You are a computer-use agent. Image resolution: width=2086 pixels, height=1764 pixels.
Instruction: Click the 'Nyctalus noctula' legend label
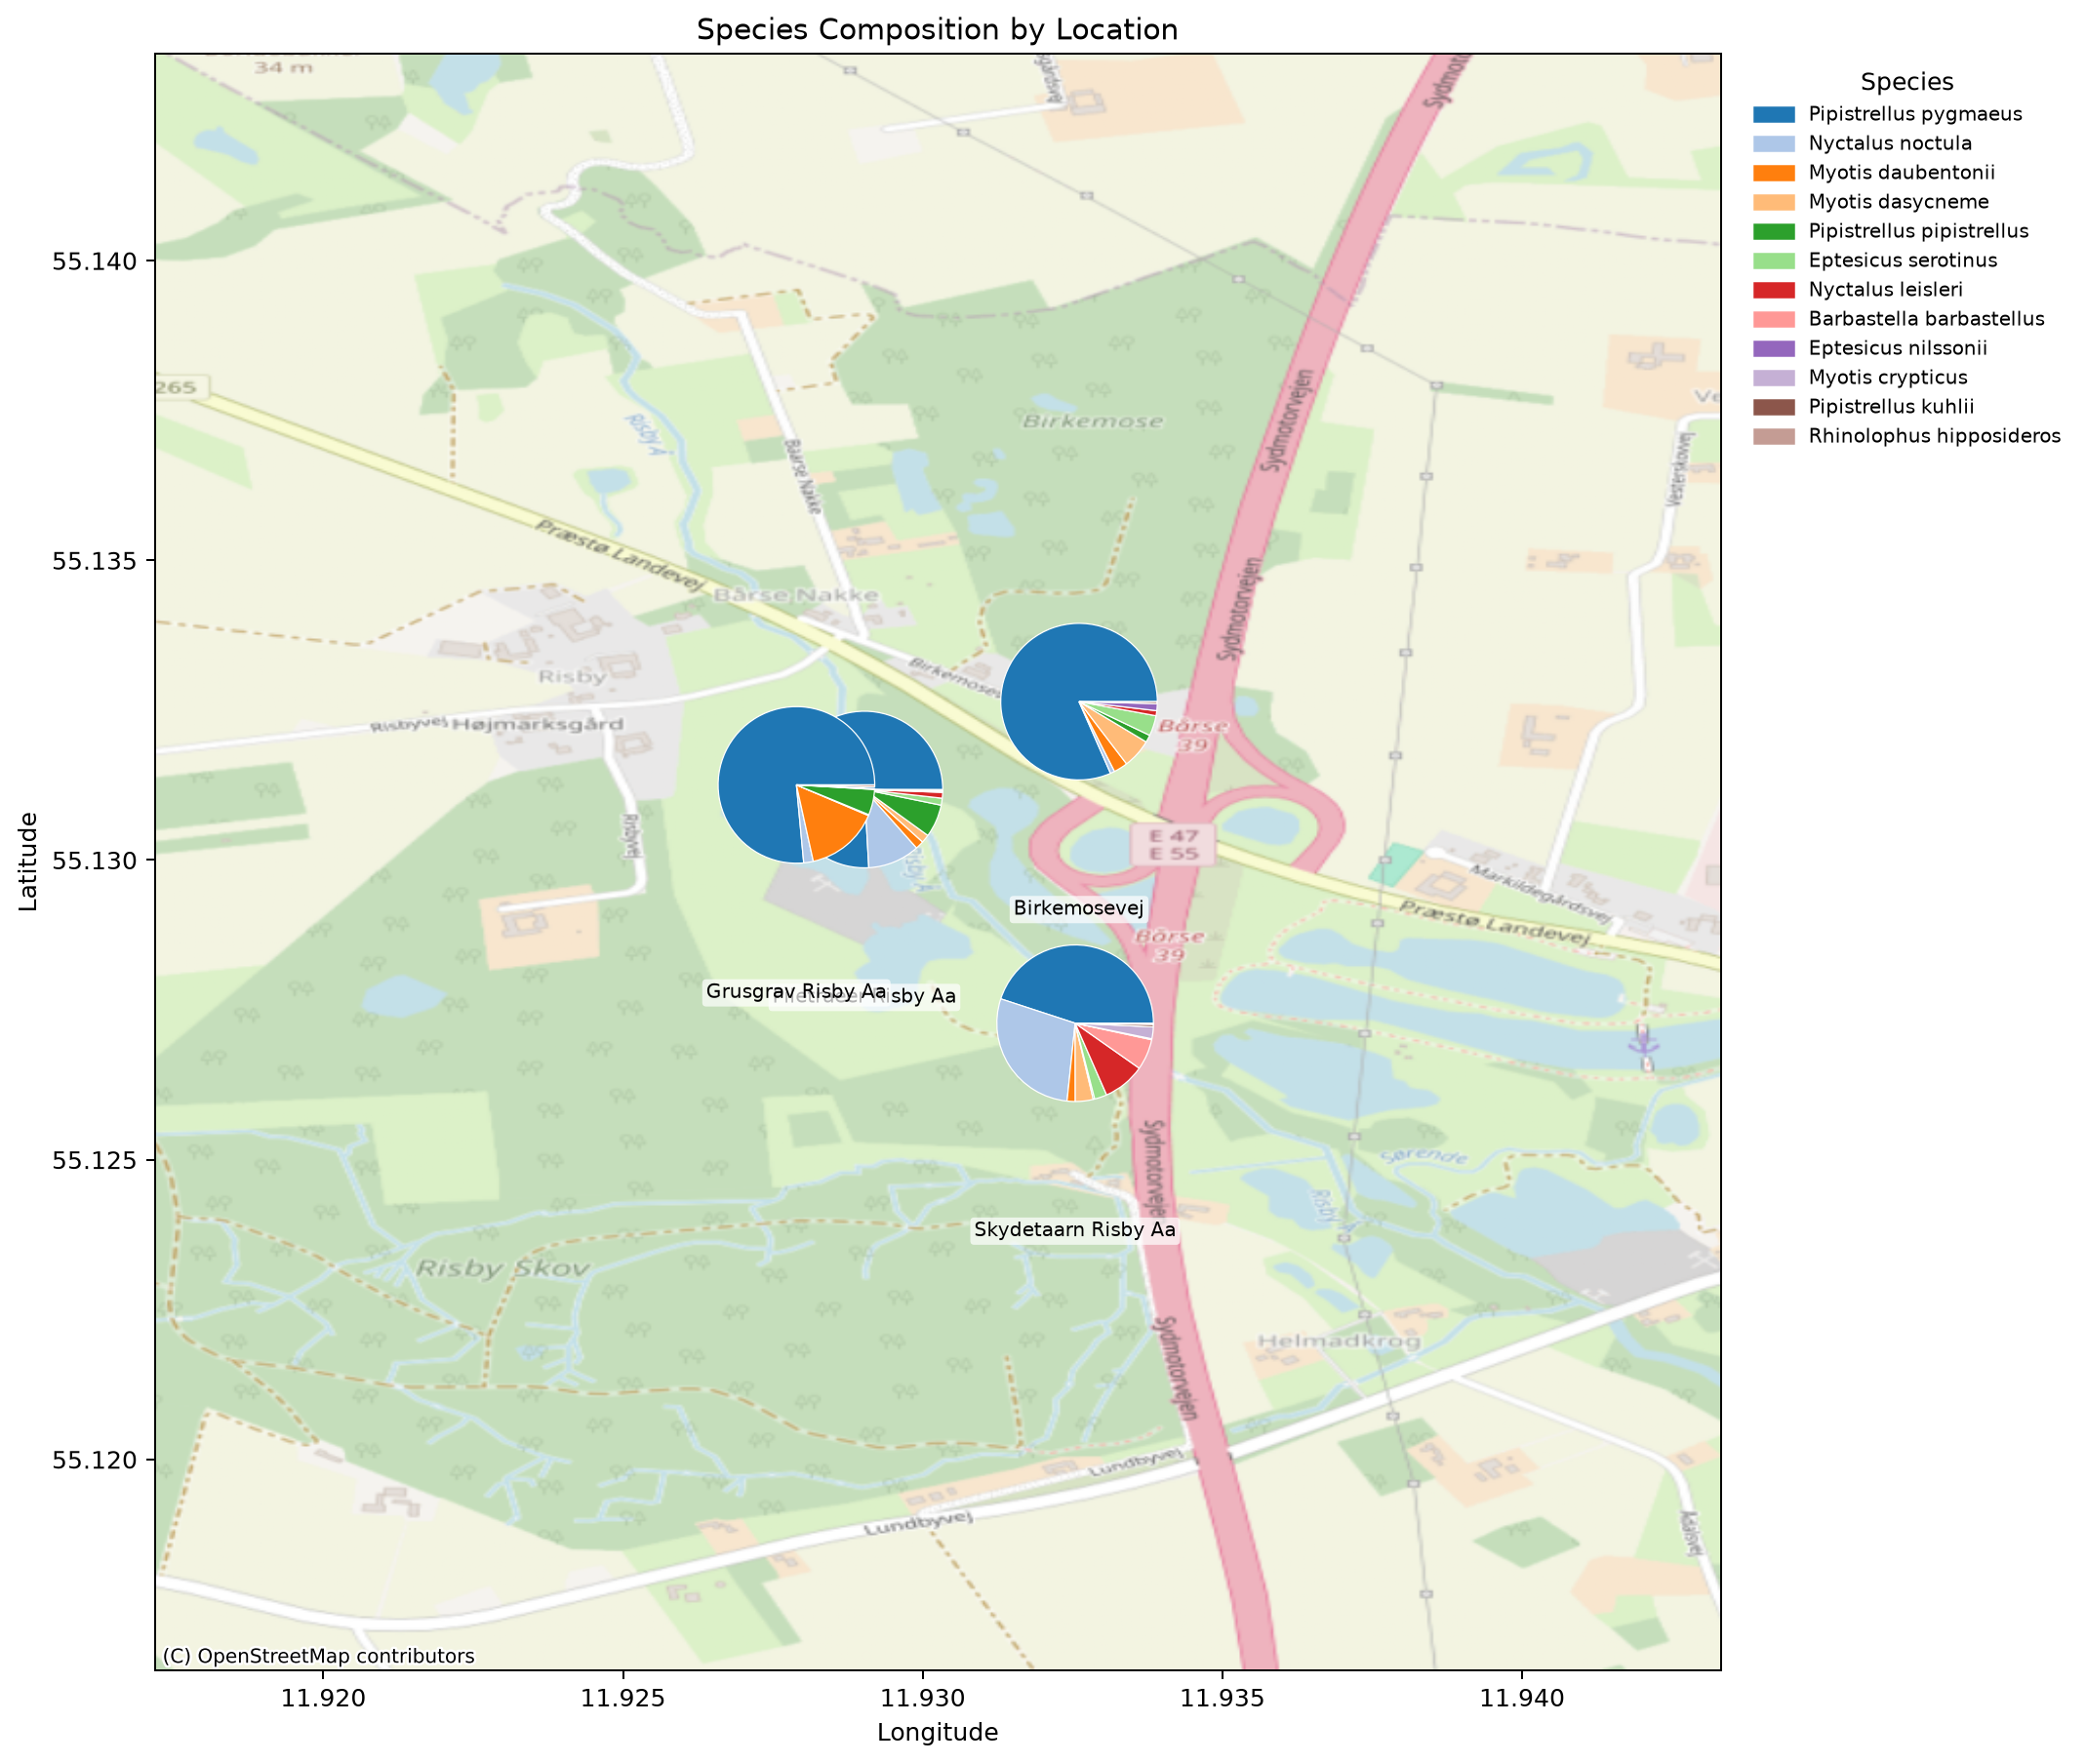[x=1890, y=143]
